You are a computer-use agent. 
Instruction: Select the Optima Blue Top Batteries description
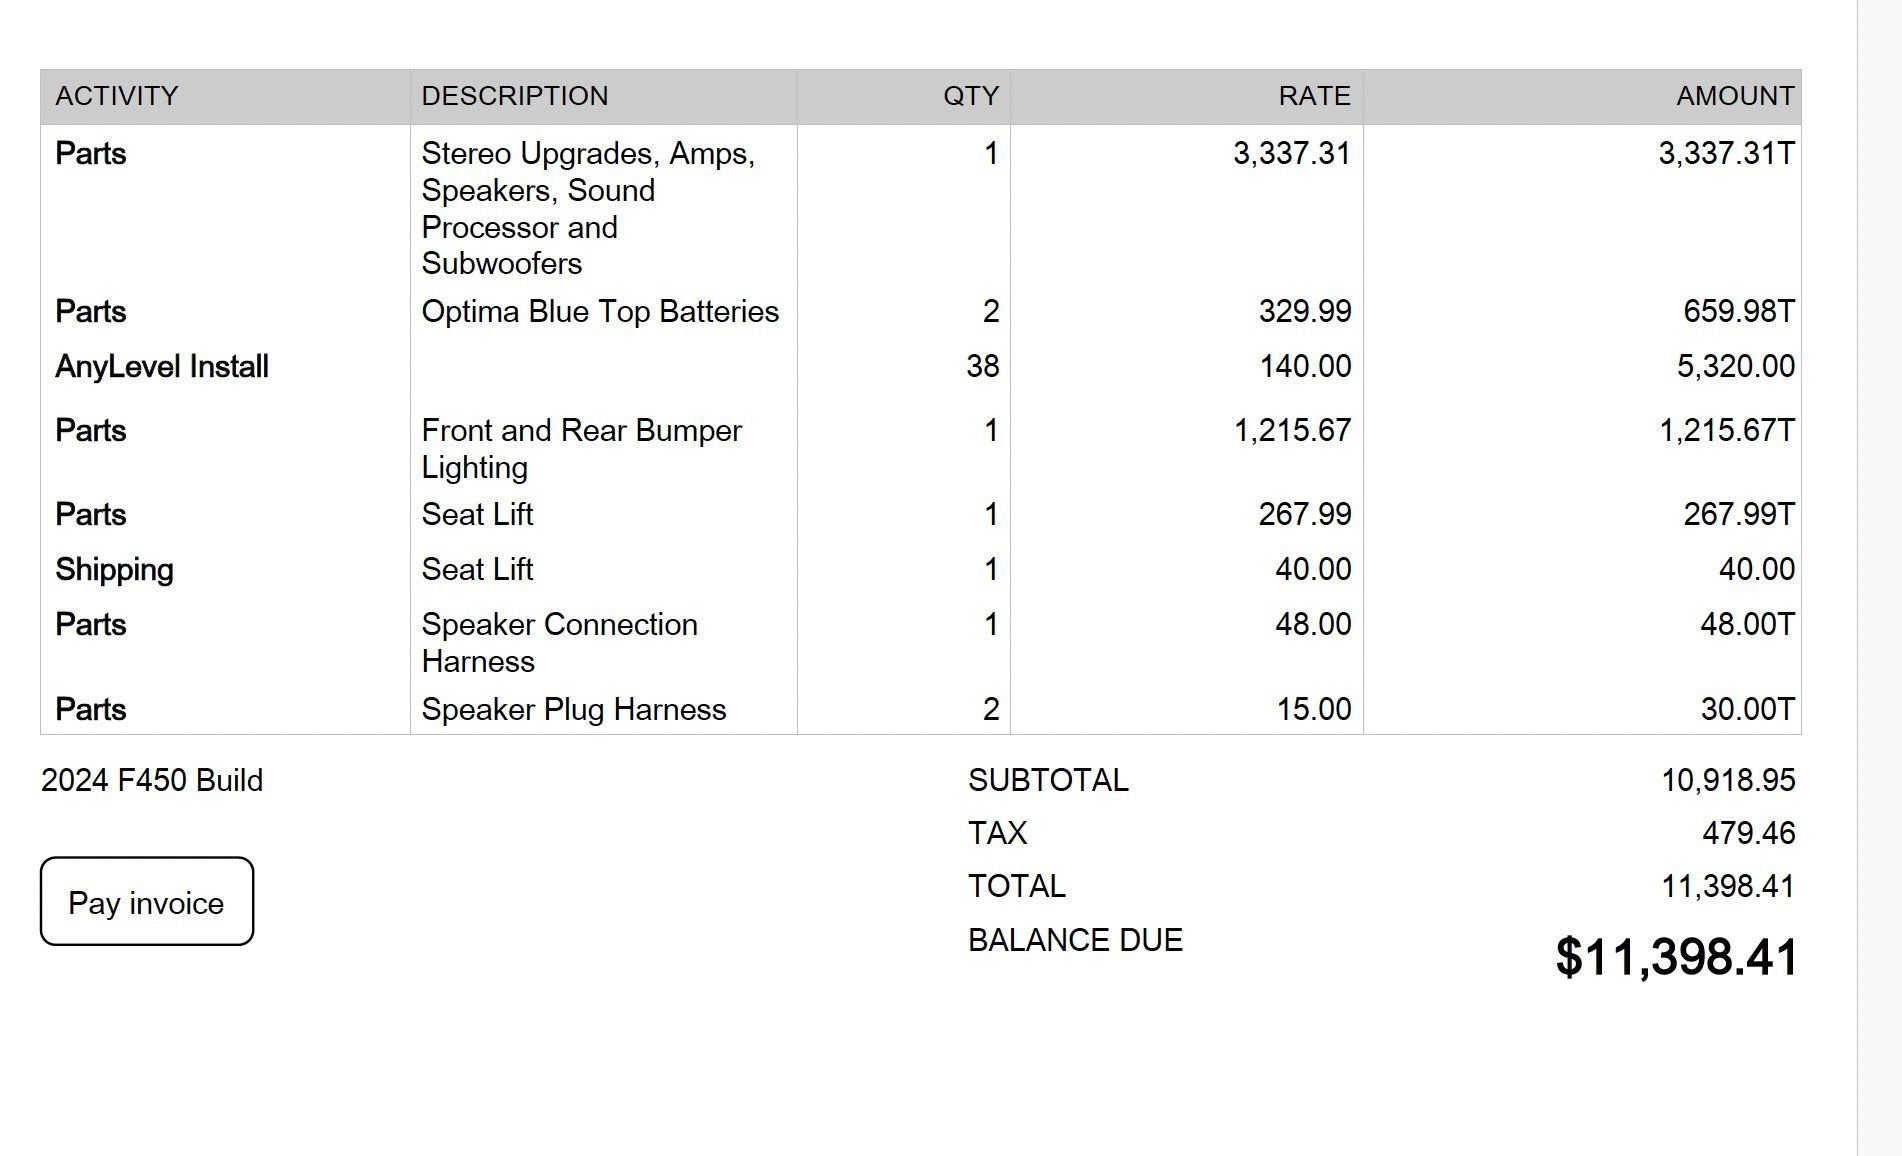coord(600,312)
